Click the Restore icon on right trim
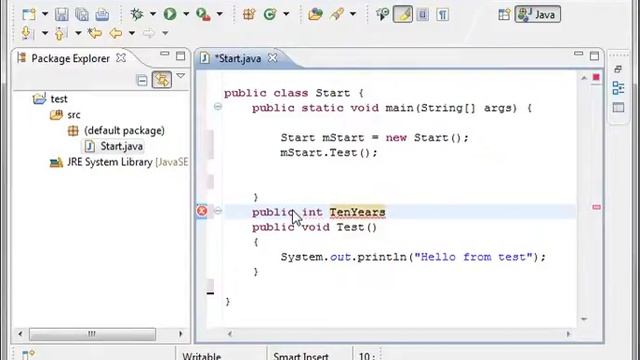 618,69
